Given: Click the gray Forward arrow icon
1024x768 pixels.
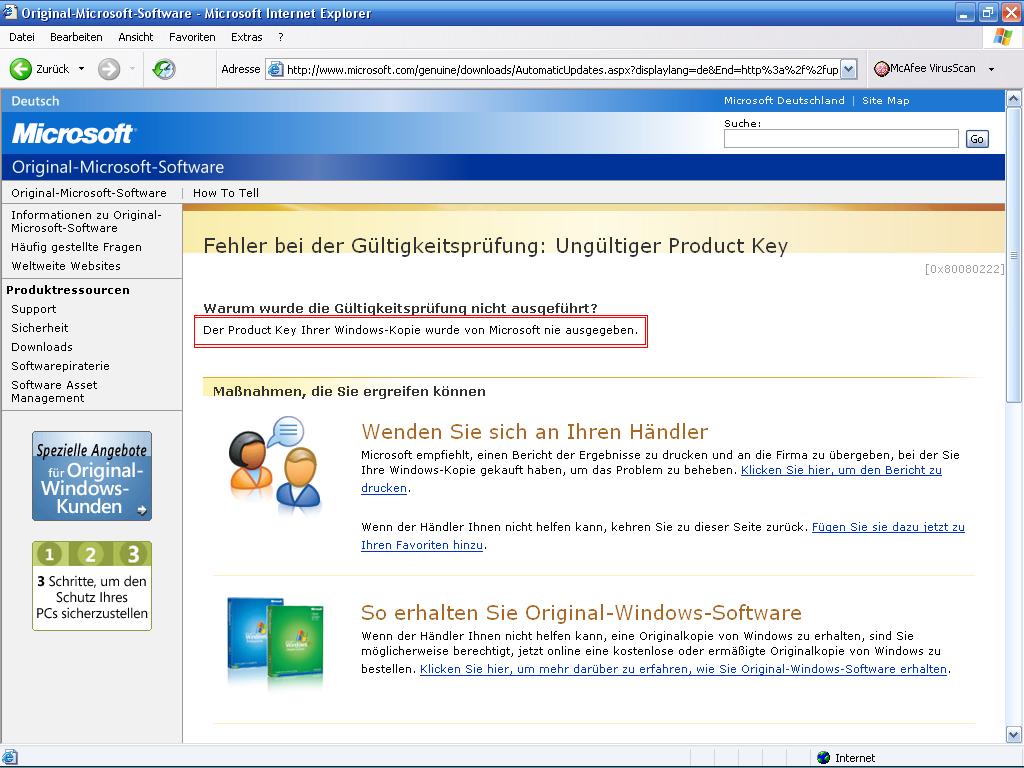Looking at the screenshot, I should coord(109,69).
